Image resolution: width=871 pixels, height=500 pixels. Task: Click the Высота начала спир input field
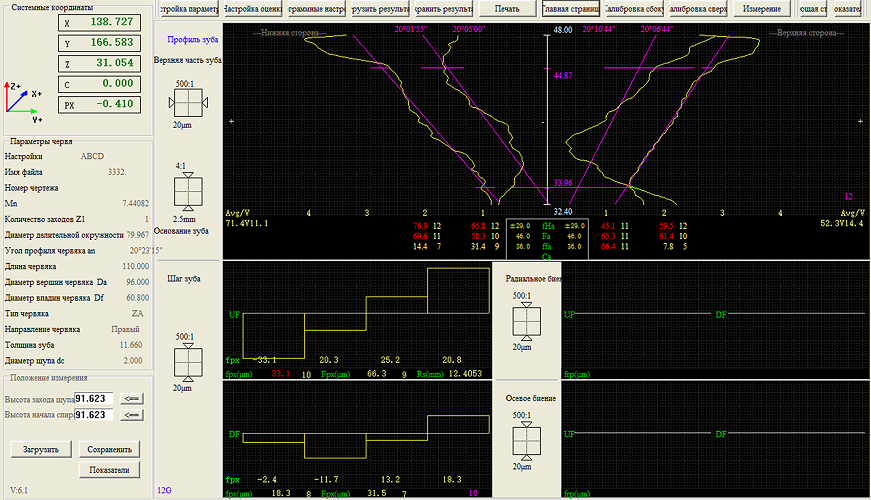(94, 415)
